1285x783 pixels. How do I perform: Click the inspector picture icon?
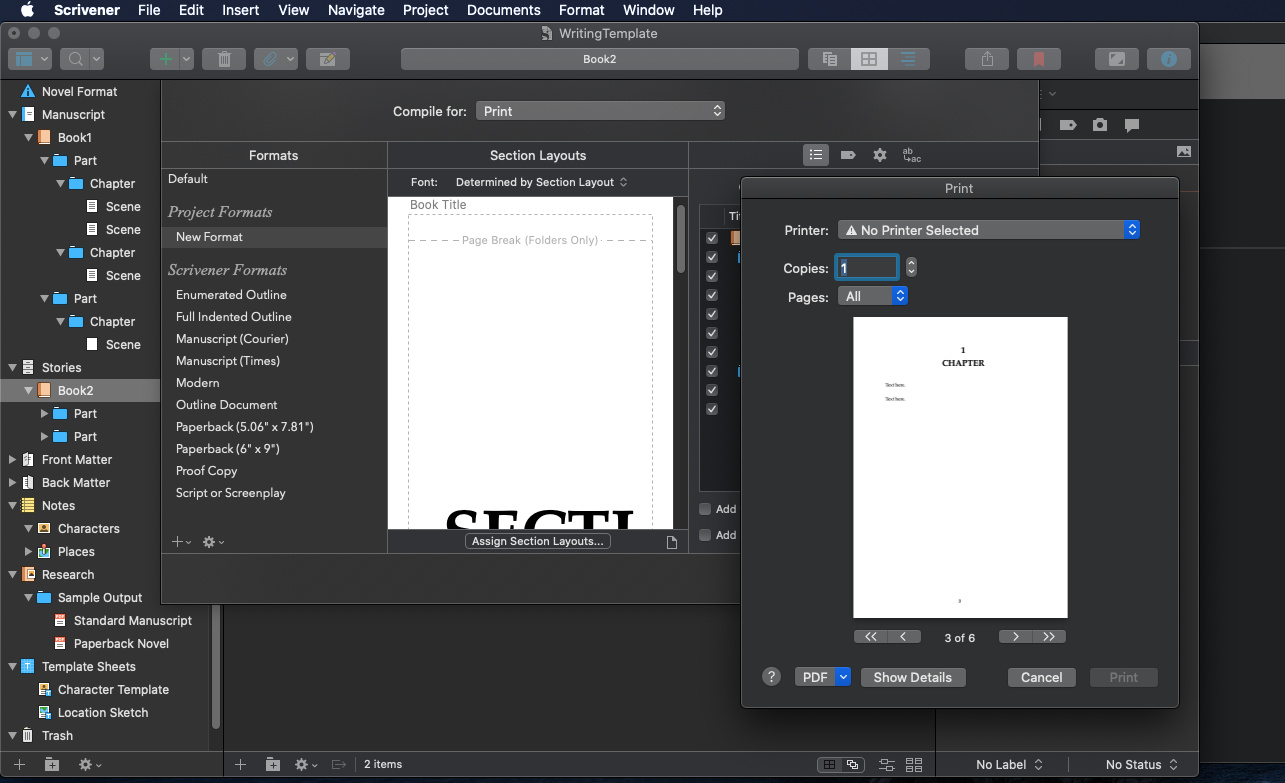point(1184,152)
